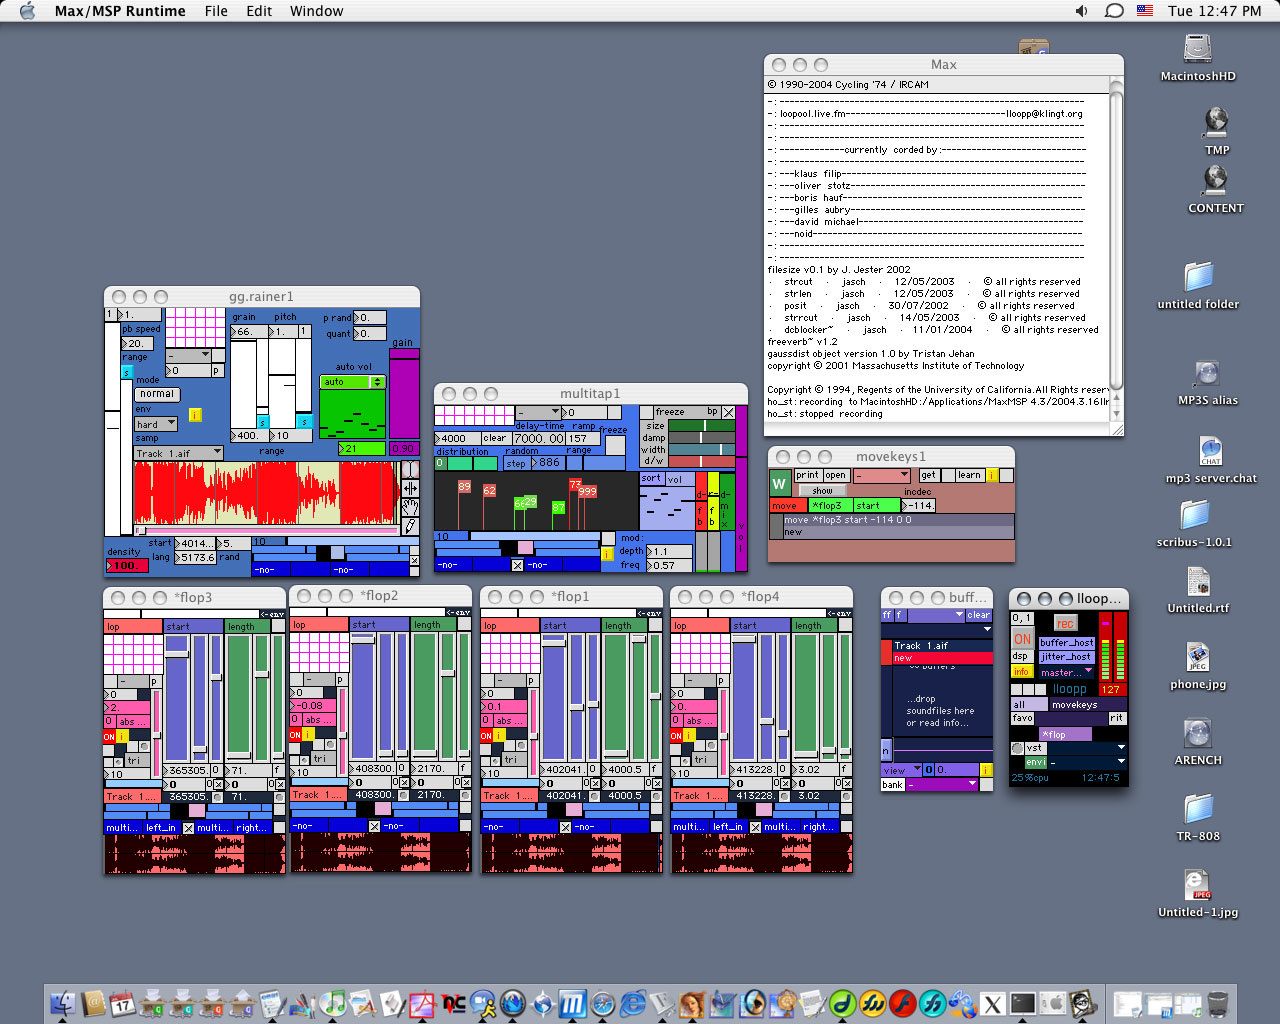The height and width of the screenshot is (1024, 1280).
Task: Select phone.jpg file on desktop
Action: pyautogui.click(x=1197, y=657)
